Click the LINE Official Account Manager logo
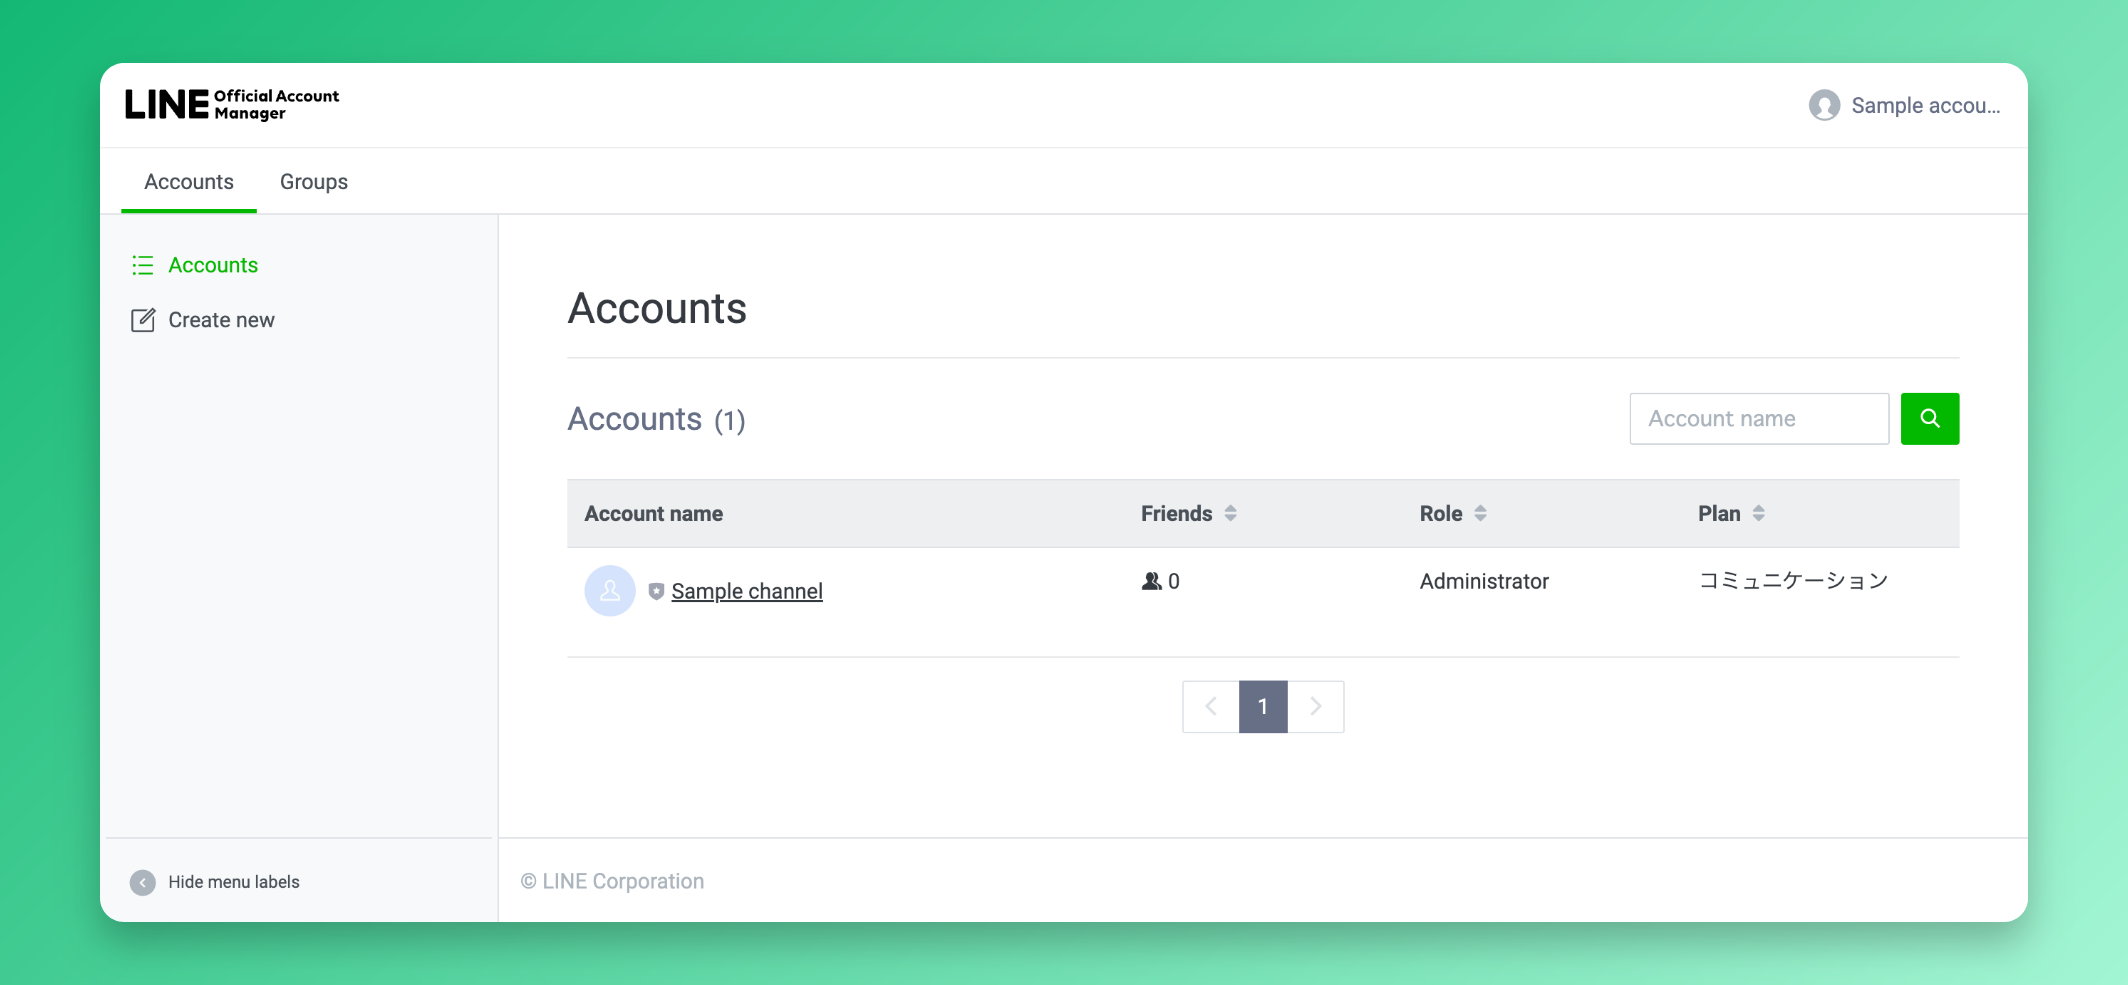2128x985 pixels. pos(231,105)
